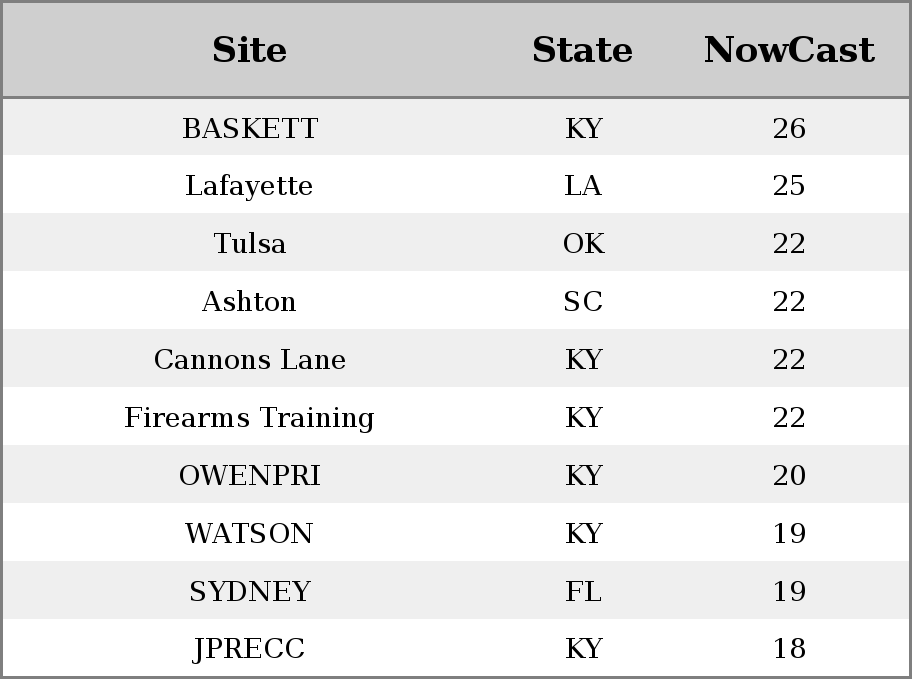
Task: Click the State column header
Action: (583, 50)
